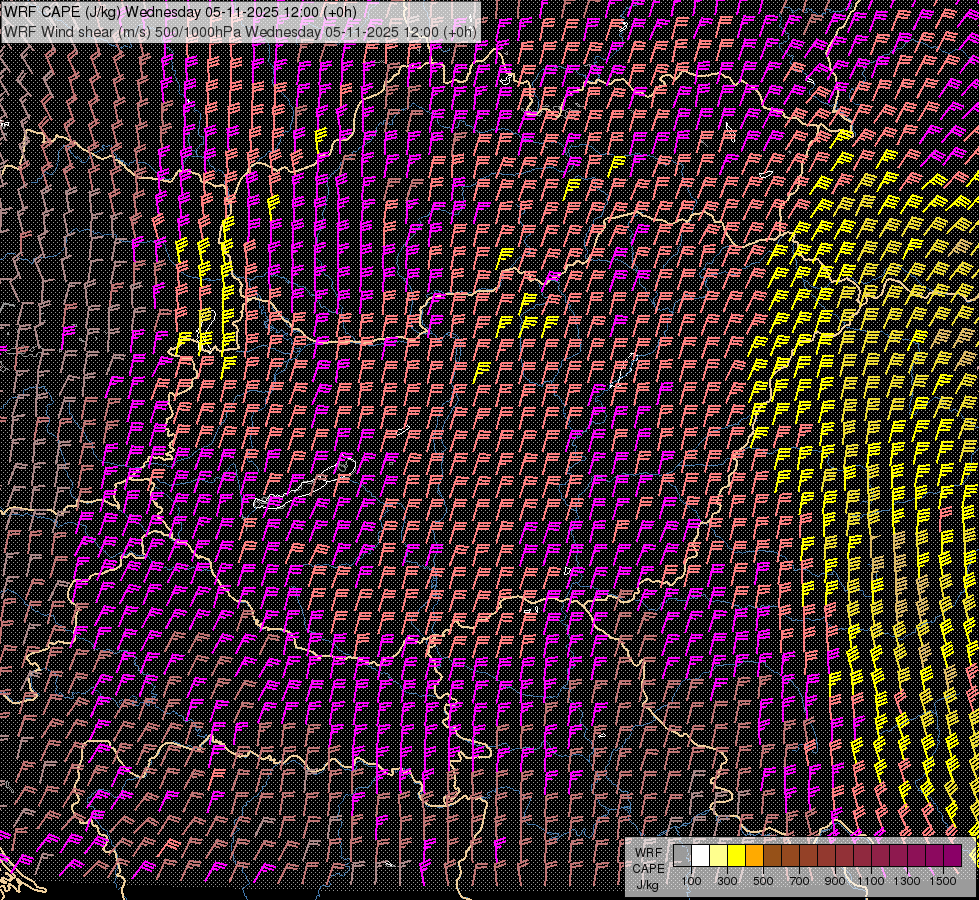
Task: Click the 1500 legend scale label
Action: [x=943, y=881]
